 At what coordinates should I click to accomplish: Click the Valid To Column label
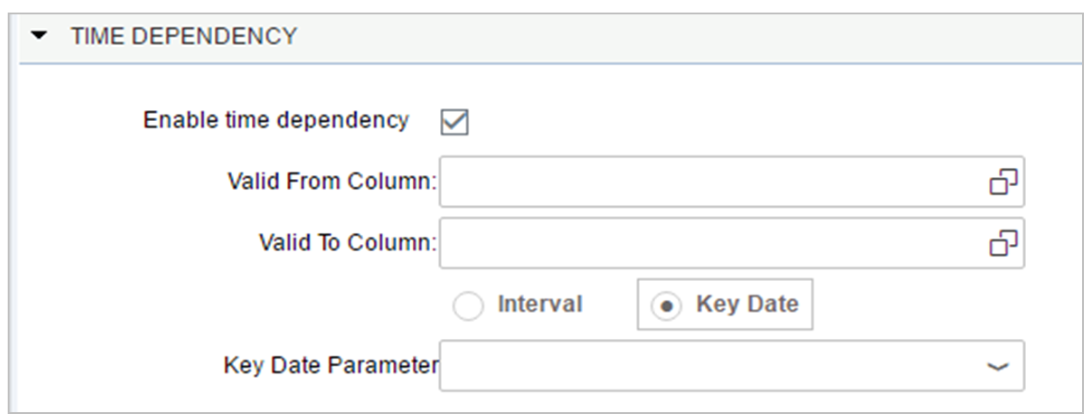(347, 243)
